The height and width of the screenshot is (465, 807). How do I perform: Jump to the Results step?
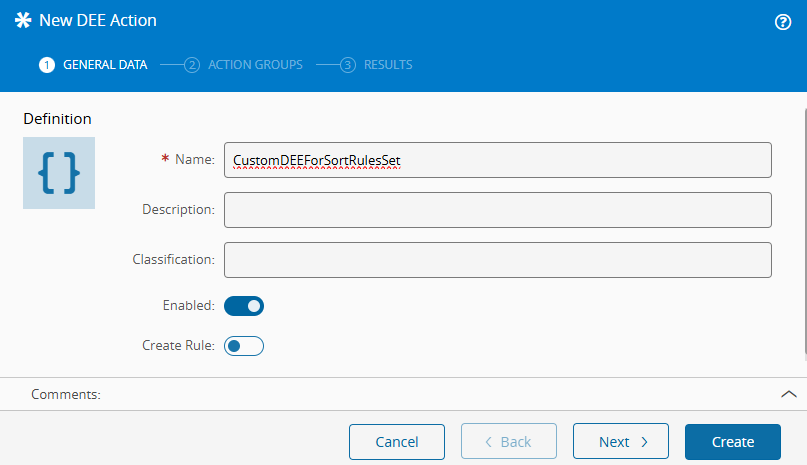coord(387,65)
